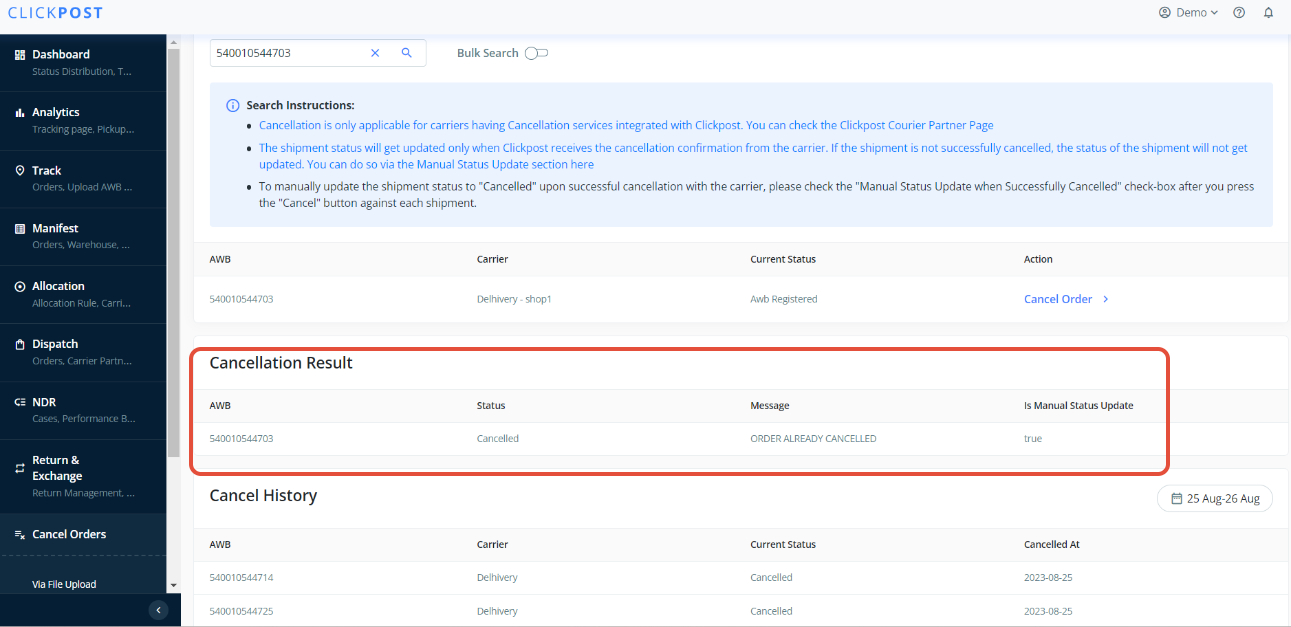Click Is Manual Status Update column header
Image resolution: width=1291 pixels, height=627 pixels.
(x=1078, y=406)
